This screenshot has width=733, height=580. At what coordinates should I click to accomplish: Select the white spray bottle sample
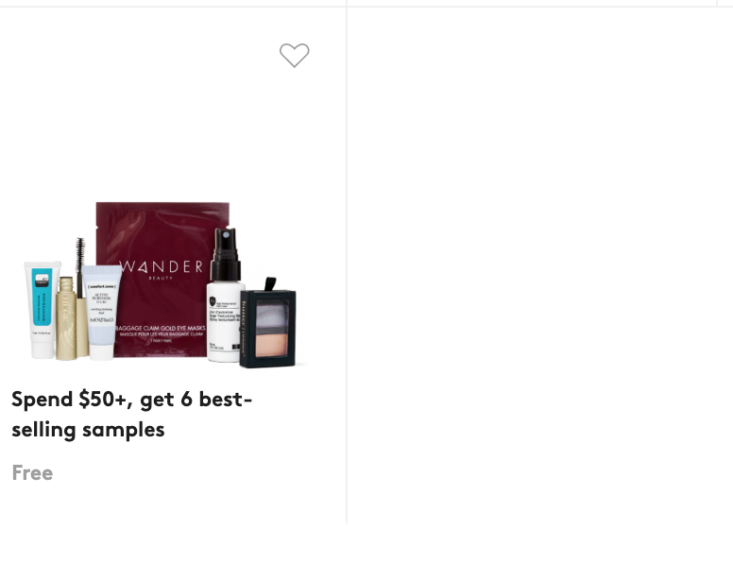[225, 295]
